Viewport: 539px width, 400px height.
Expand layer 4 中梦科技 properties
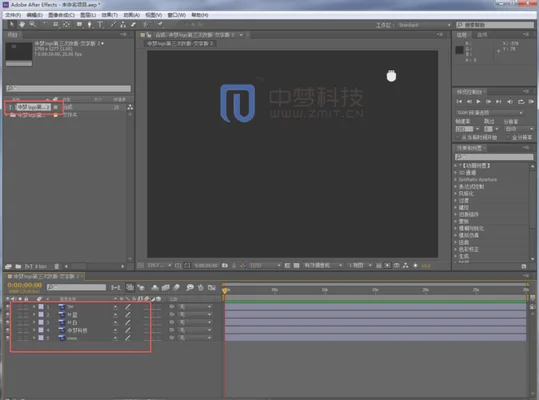pyautogui.click(x=34, y=330)
